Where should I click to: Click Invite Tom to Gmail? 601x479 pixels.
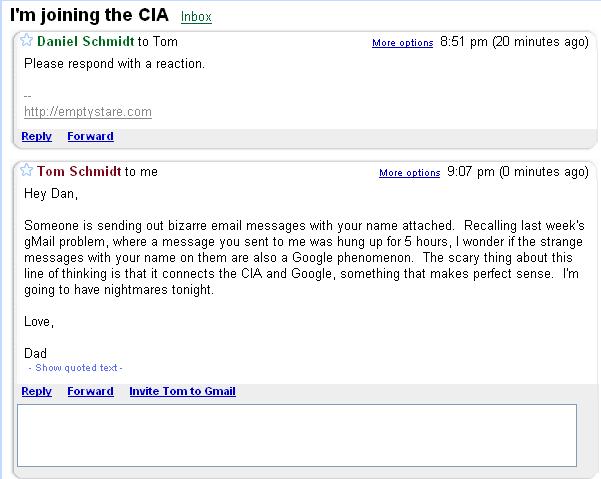point(182,391)
